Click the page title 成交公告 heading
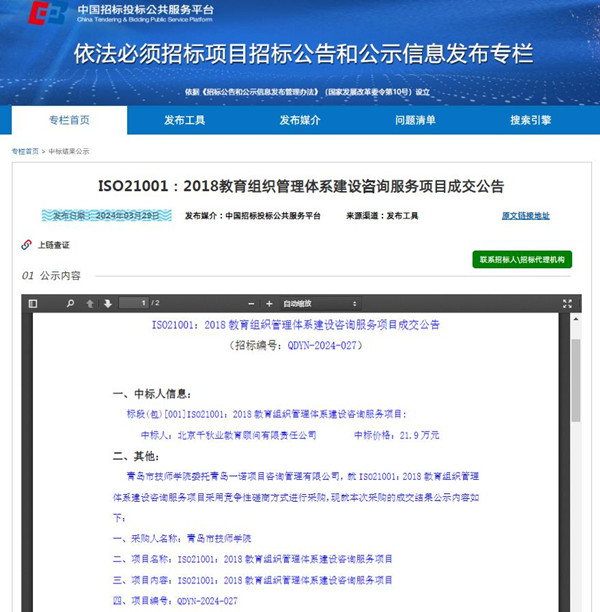This screenshot has height=612, width=600. tap(301, 186)
